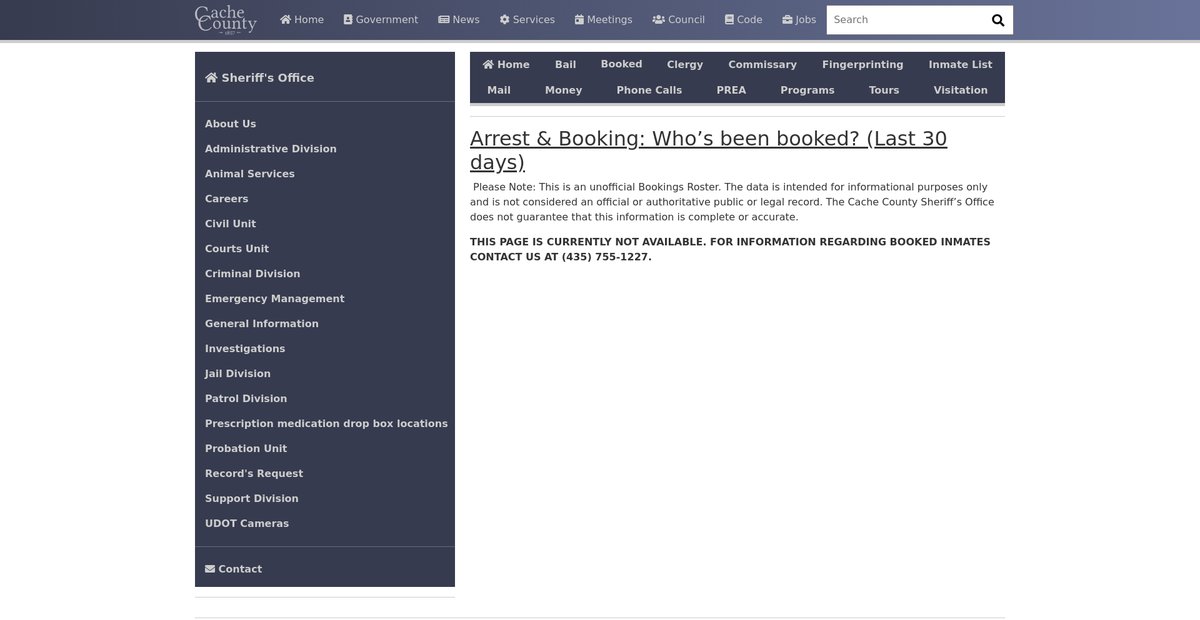This screenshot has height=620, width=1200.
Task: Open the Government menu in top navigation
Action: pos(381,20)
